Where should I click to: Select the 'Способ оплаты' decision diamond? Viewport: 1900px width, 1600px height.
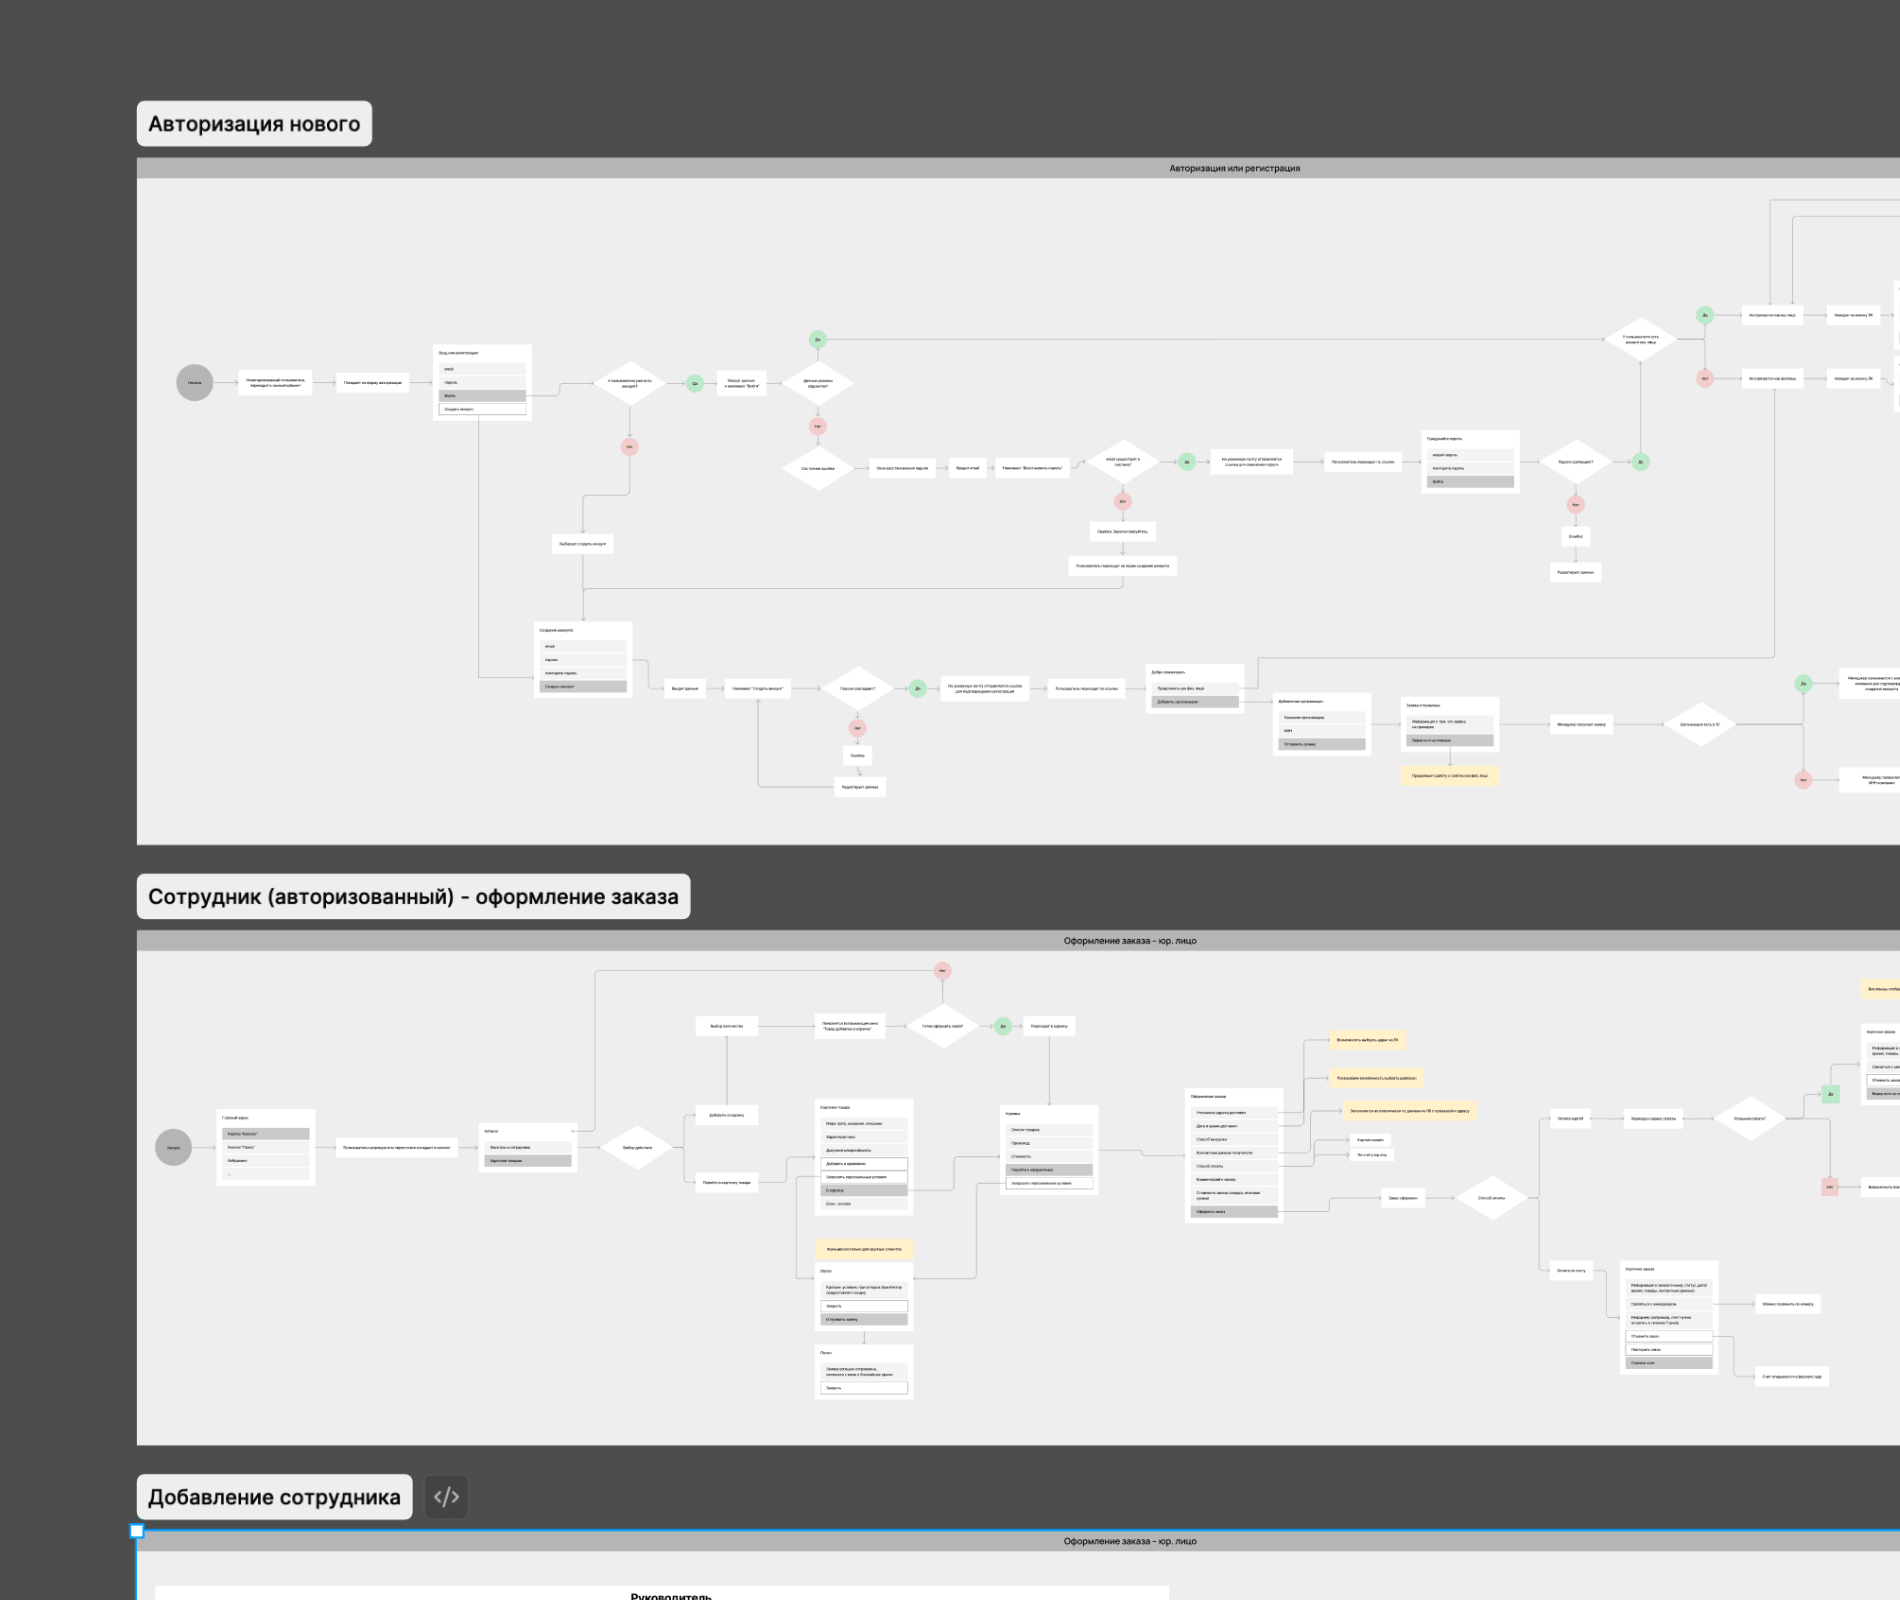(1491, 1198)
